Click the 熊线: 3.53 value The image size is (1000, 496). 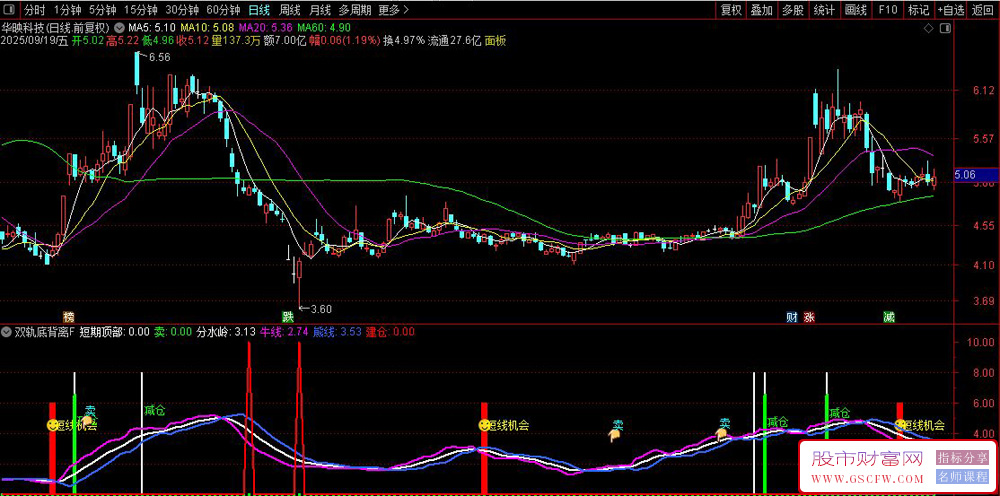337,332
